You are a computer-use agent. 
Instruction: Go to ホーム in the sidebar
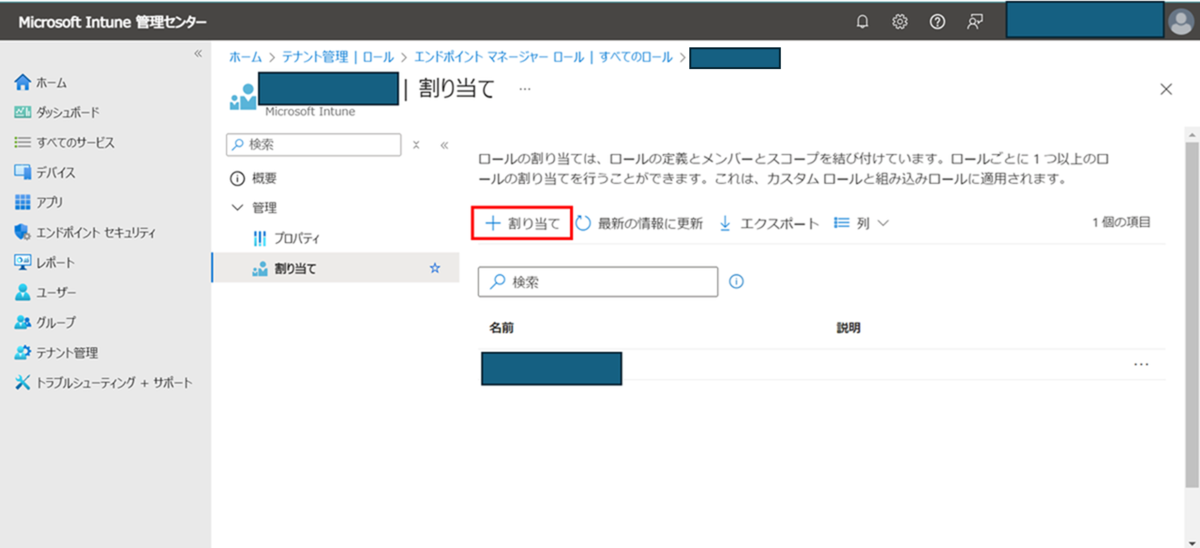coord(42,82)
